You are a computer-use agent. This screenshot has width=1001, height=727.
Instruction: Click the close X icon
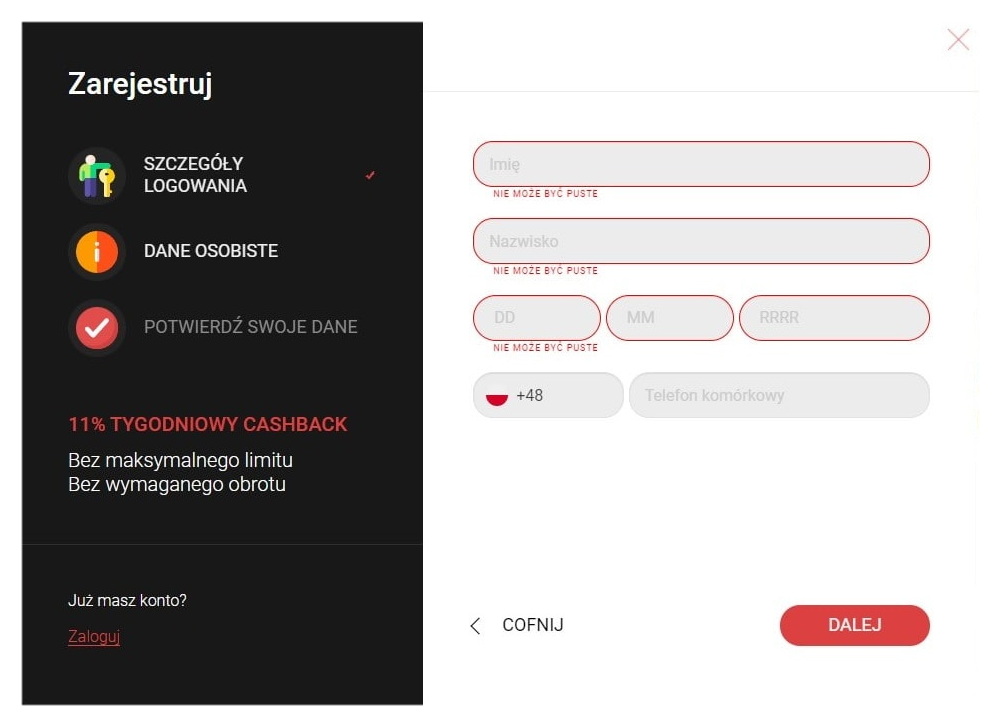tap(957, 40)
